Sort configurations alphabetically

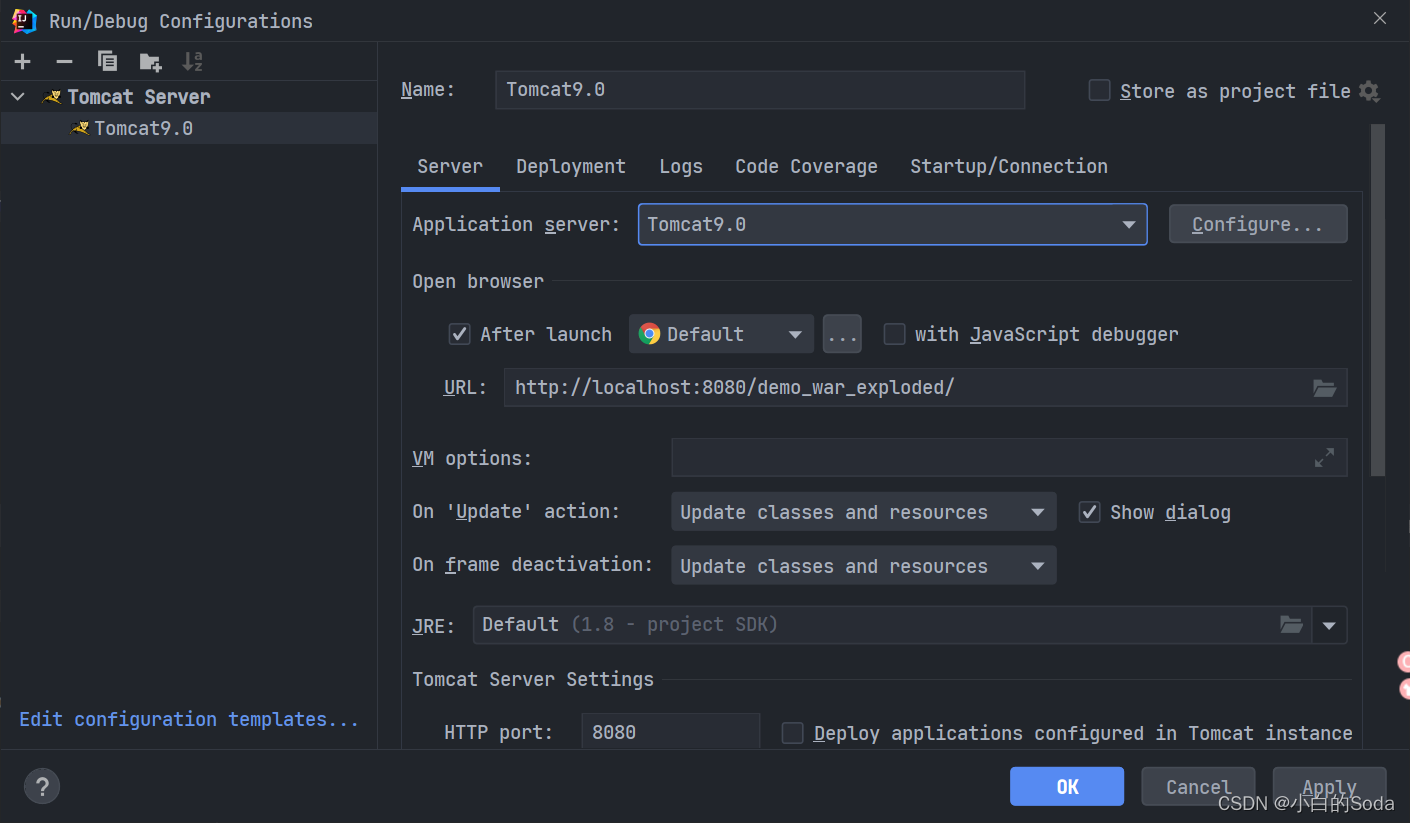click(192, 62)
